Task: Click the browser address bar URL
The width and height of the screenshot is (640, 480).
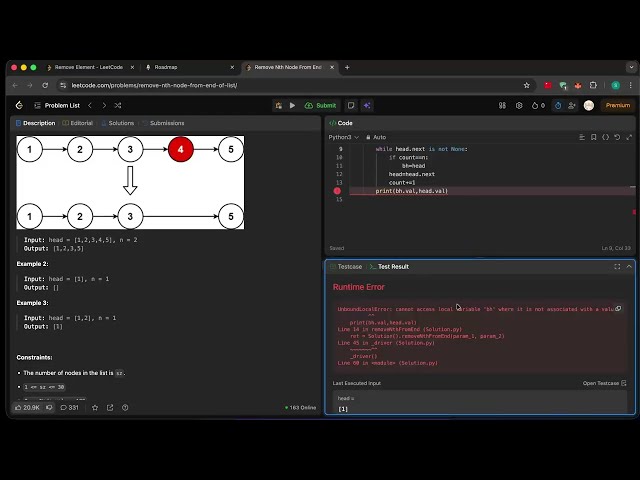Action: coord(154,85)
